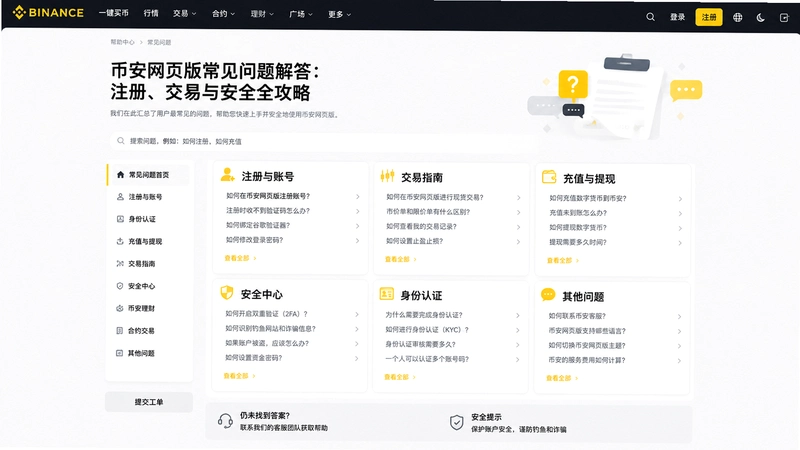Viewport: 800px width, 450px height.
Task: Click the candlestick icon of 交易指南 card
Action: pyautogui.click(x=387, y=176)
